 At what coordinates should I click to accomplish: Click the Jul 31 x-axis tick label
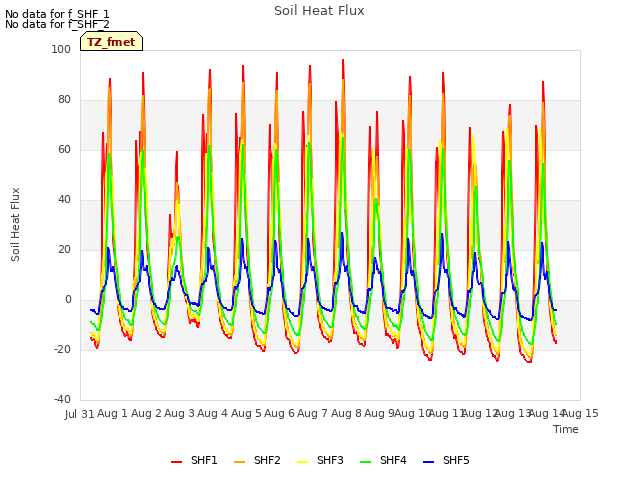coord(80,414)
